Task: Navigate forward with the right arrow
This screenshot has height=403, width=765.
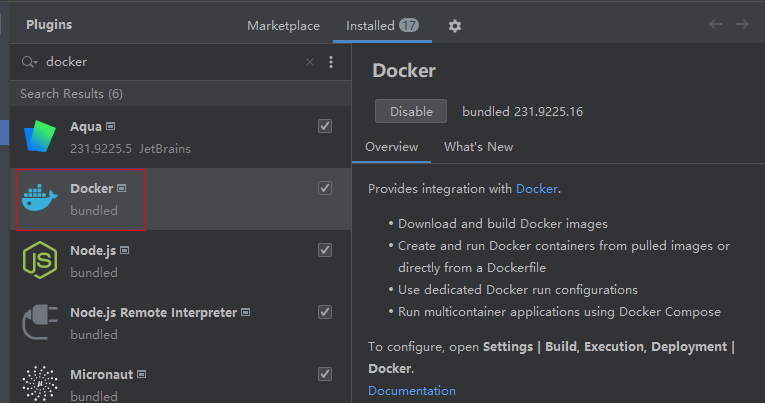Action: (742, 25)
